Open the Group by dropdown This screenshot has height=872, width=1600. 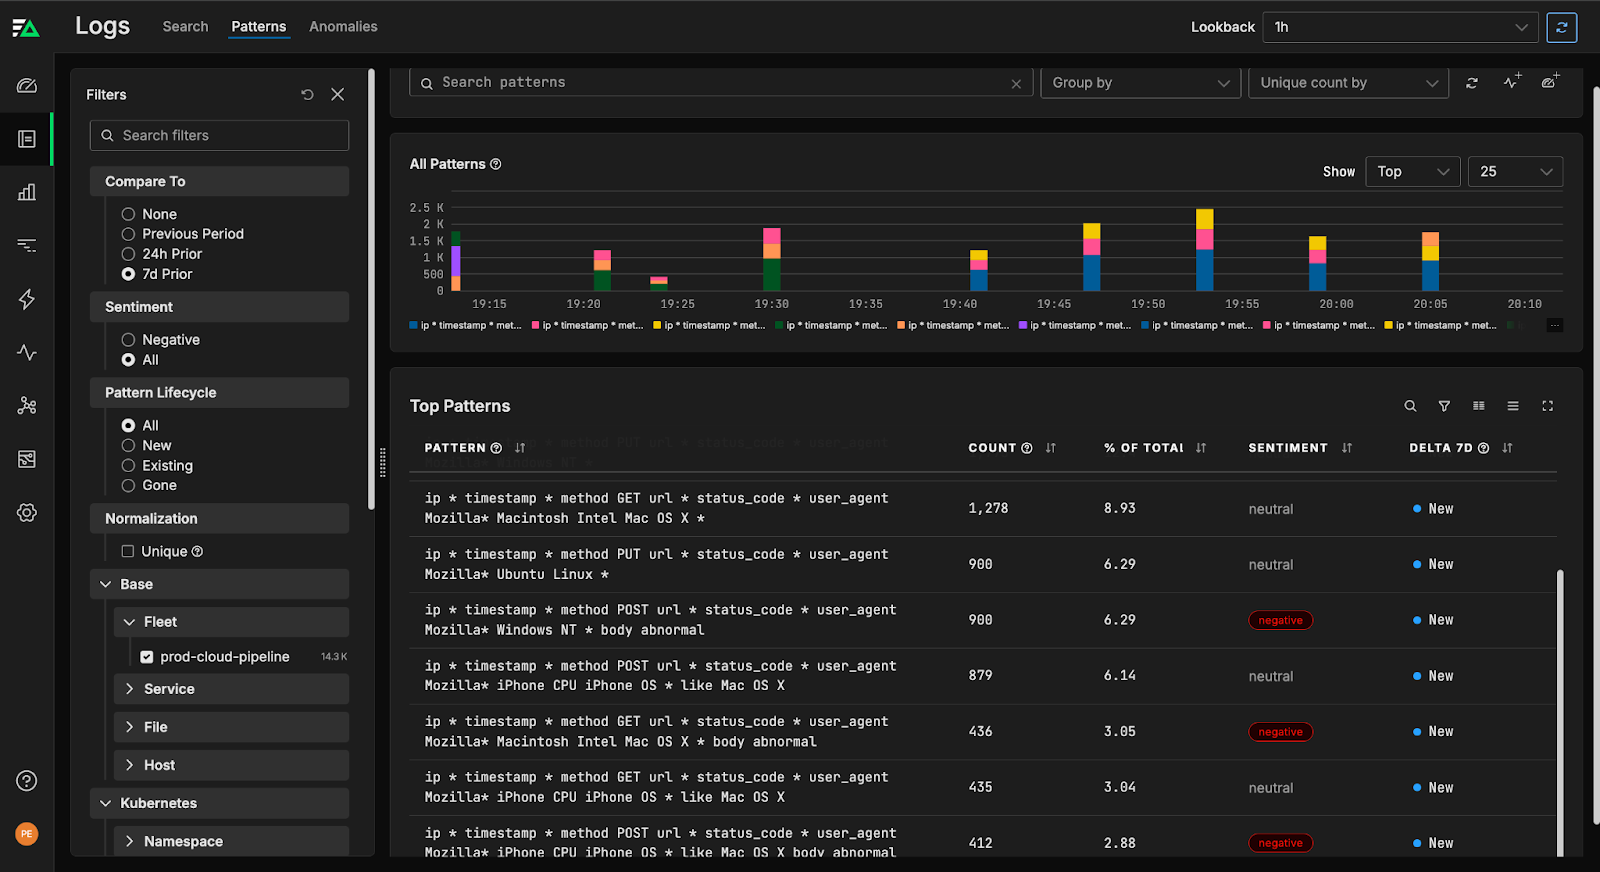pos(1140,83)
